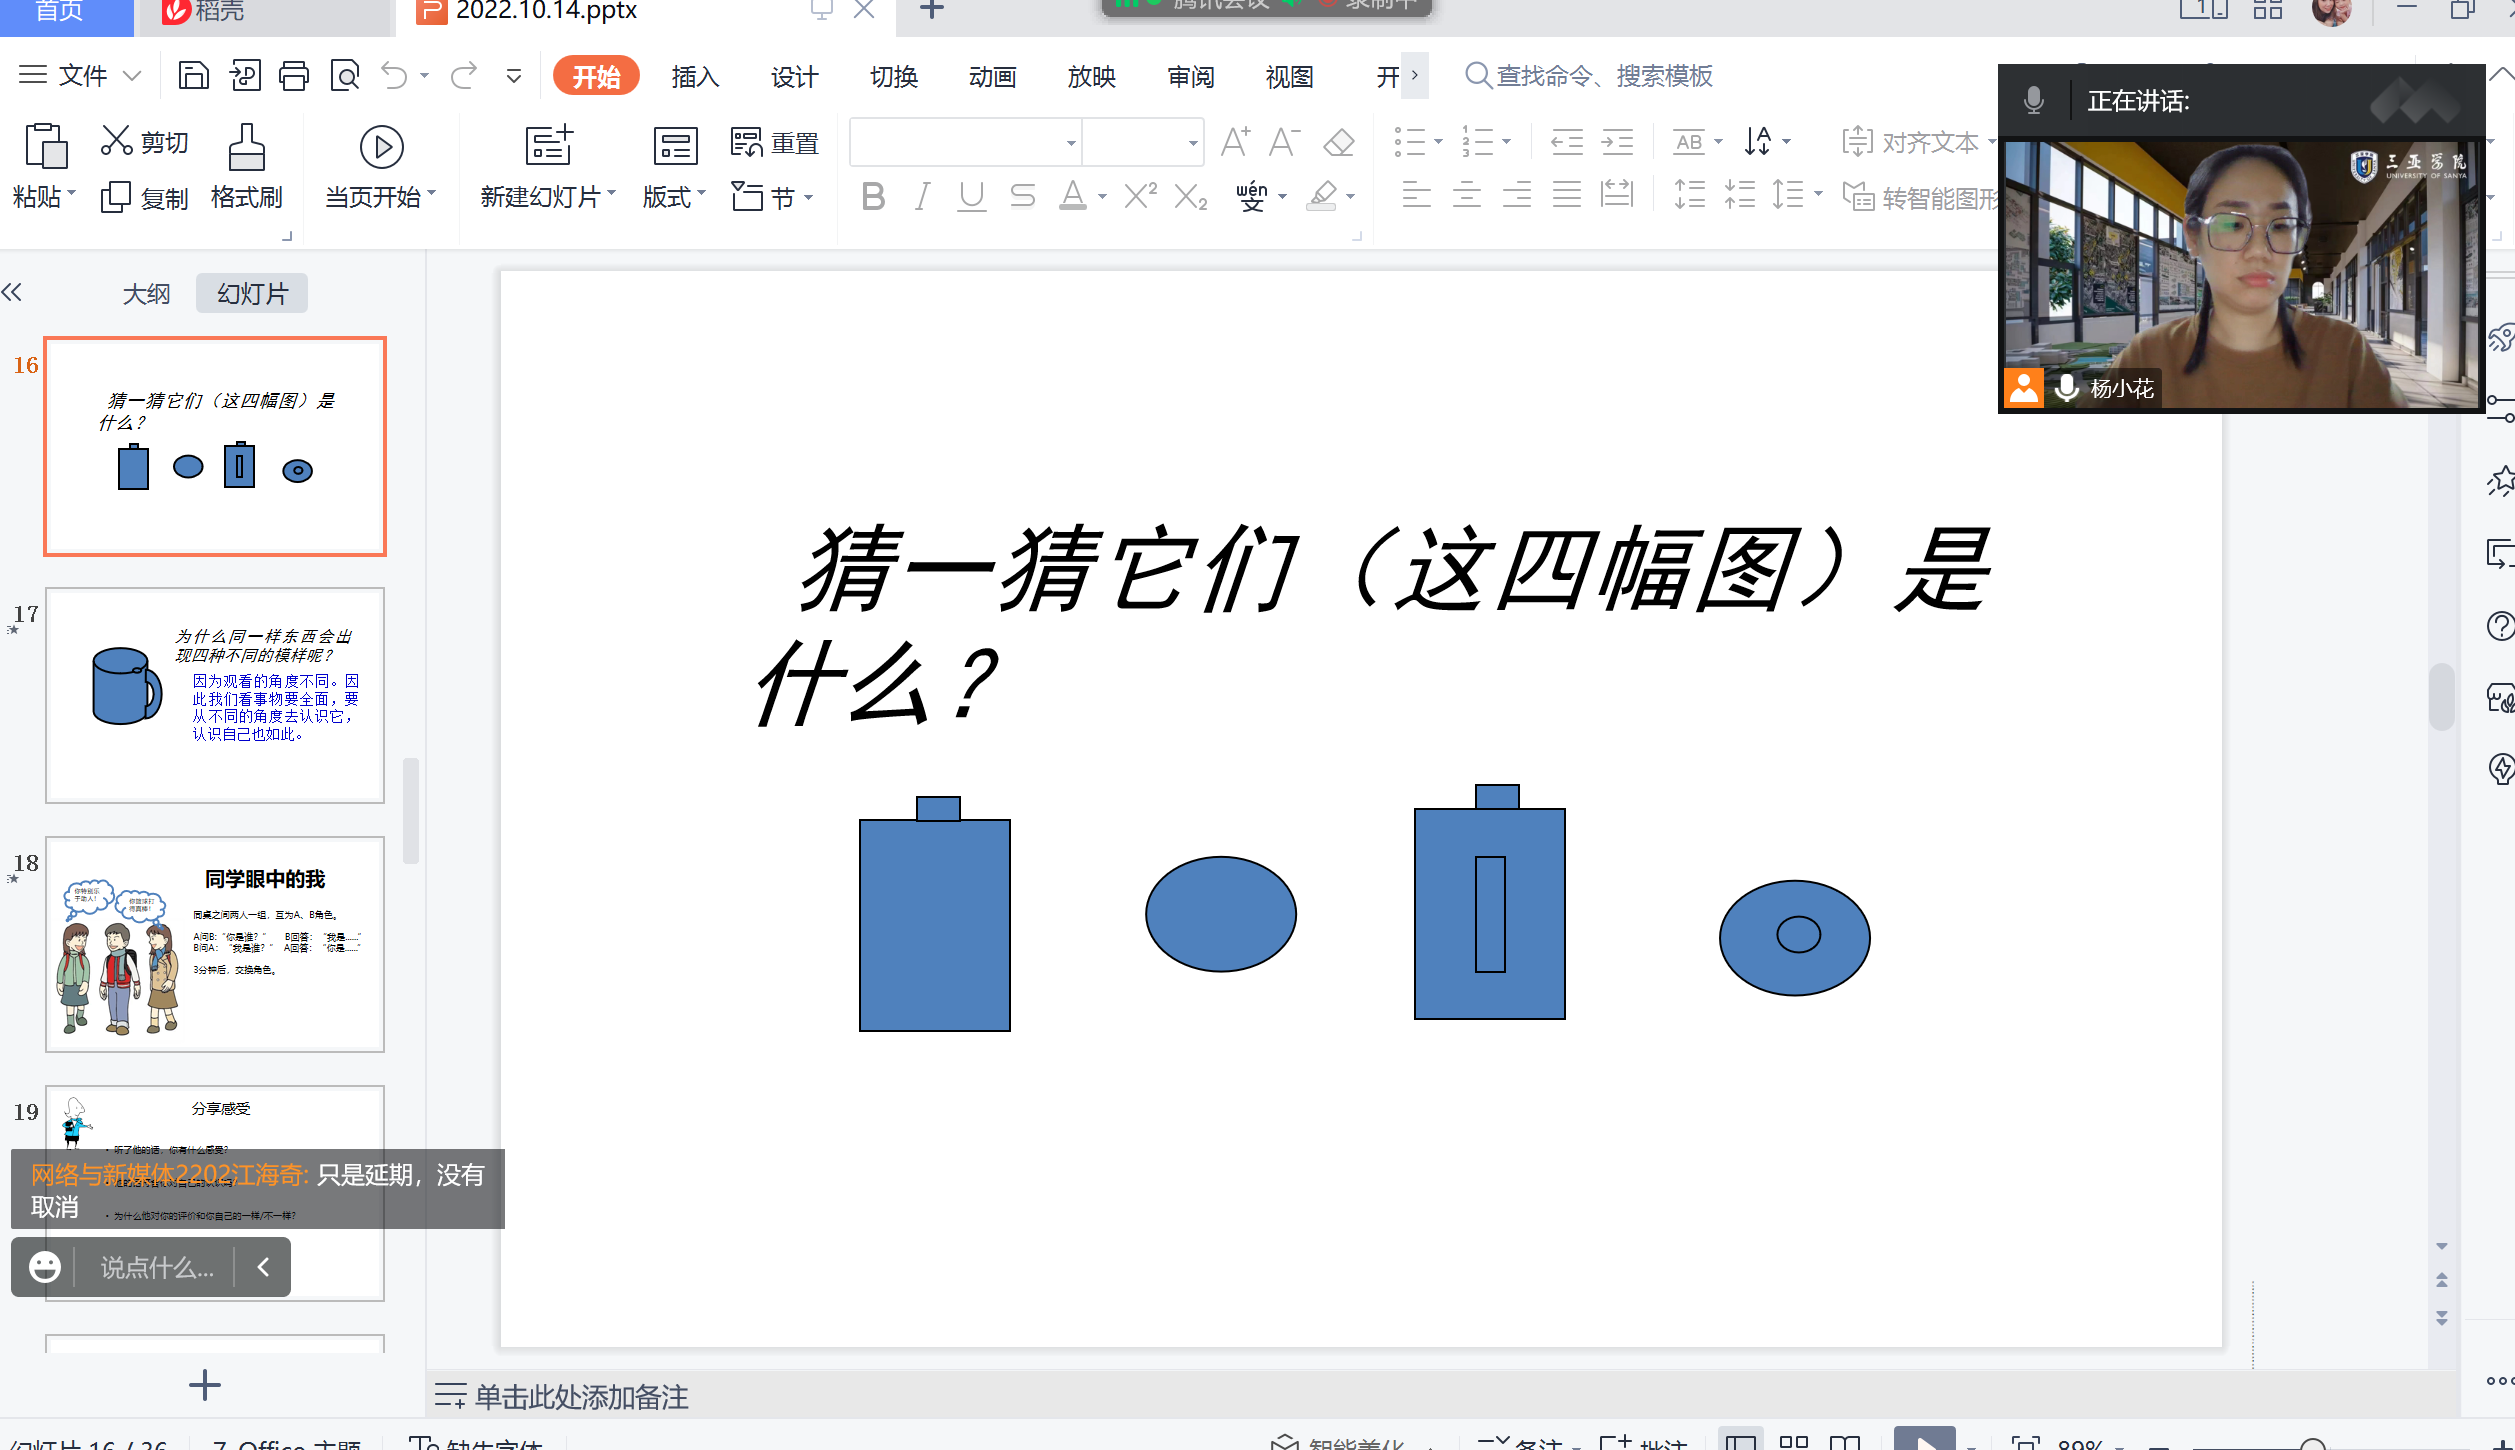Open the font name dropdown

click(x=1071, y=143)
